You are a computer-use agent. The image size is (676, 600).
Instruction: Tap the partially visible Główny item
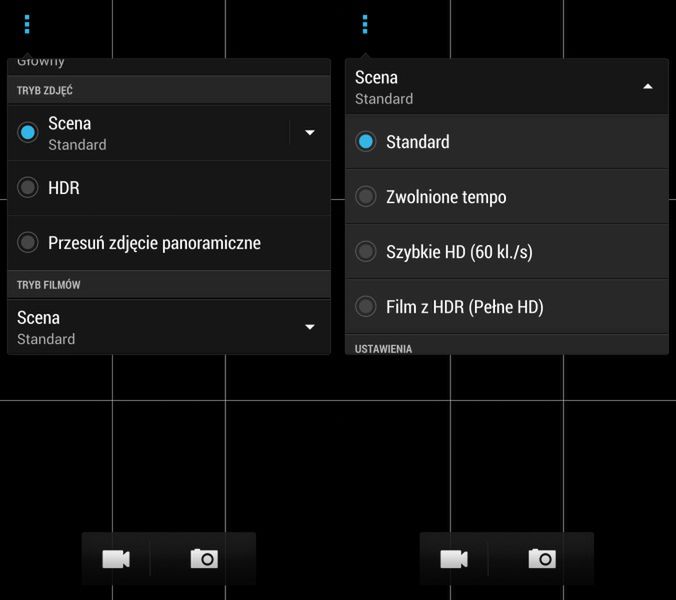[x=42, y=63]
